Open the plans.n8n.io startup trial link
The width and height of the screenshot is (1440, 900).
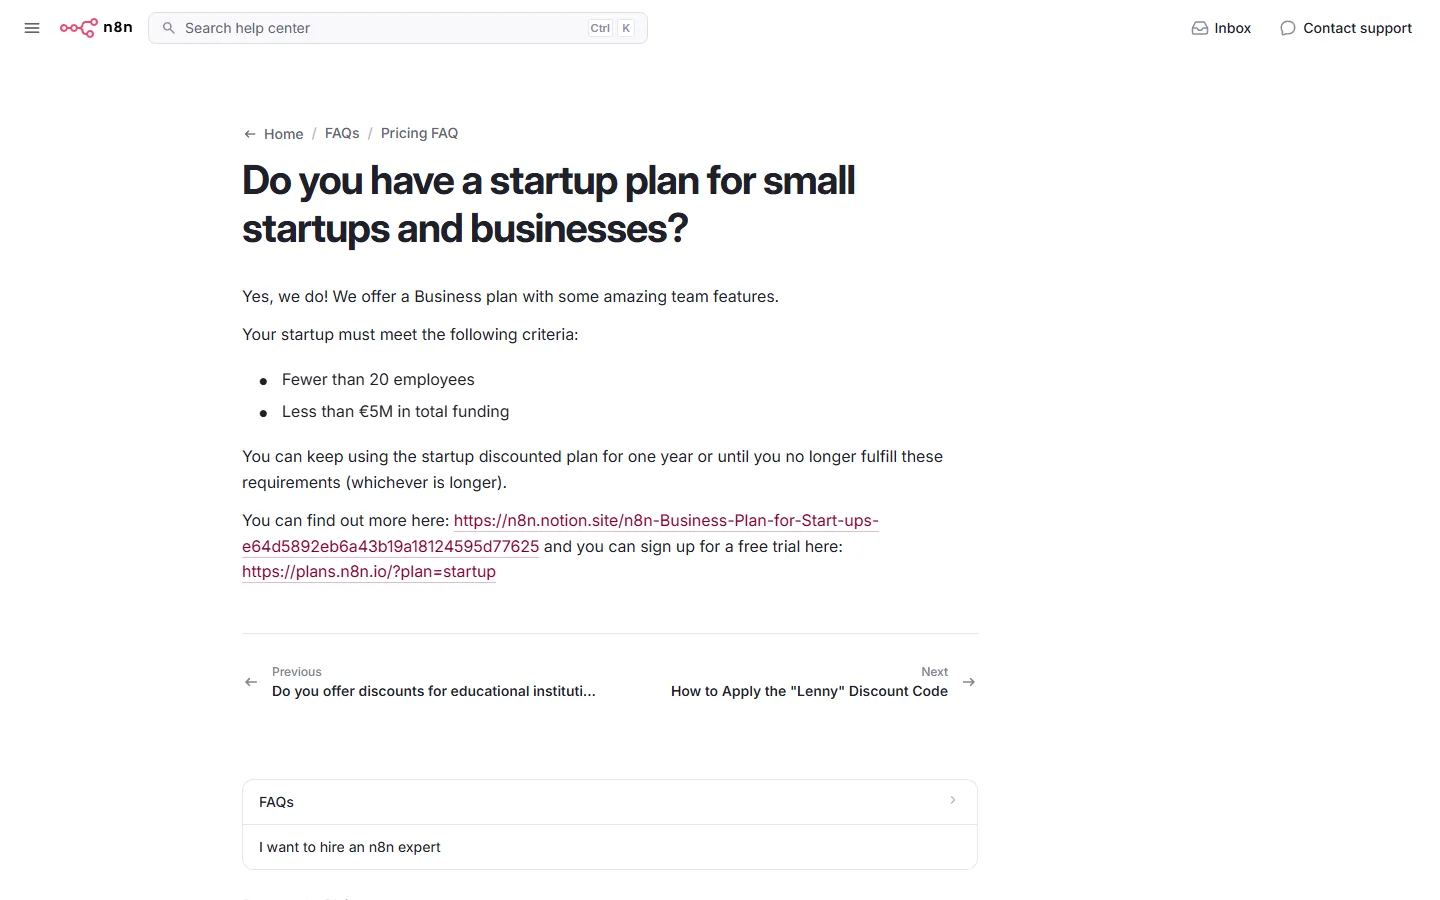click(369, 571)
